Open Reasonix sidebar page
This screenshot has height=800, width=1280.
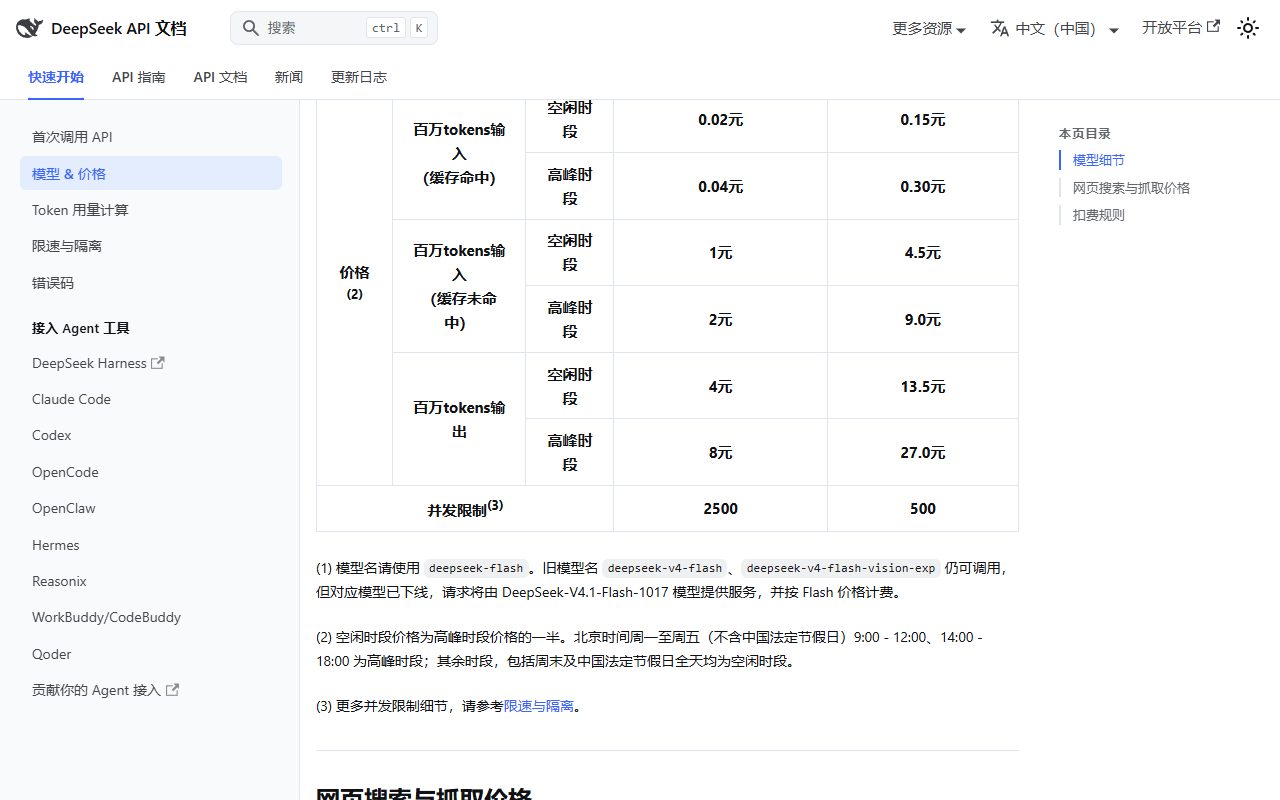click(151, 581)
